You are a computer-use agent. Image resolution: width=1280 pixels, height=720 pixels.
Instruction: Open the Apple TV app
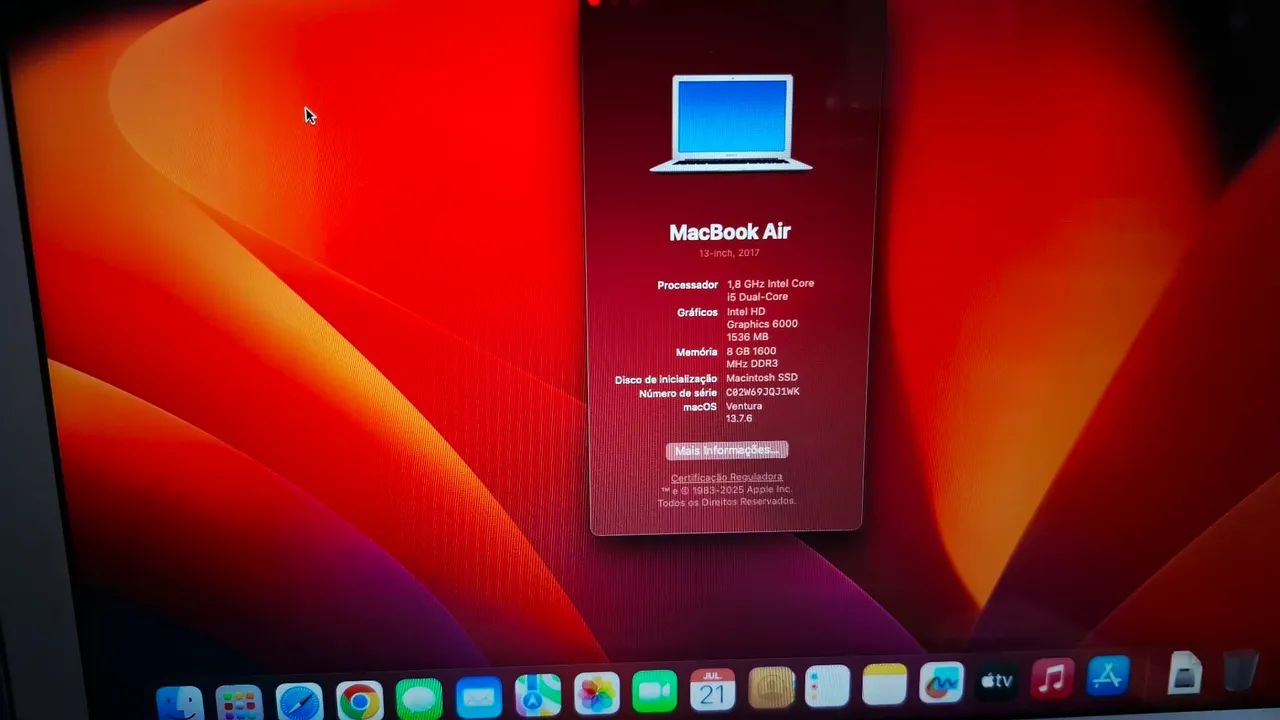point(997,681)
